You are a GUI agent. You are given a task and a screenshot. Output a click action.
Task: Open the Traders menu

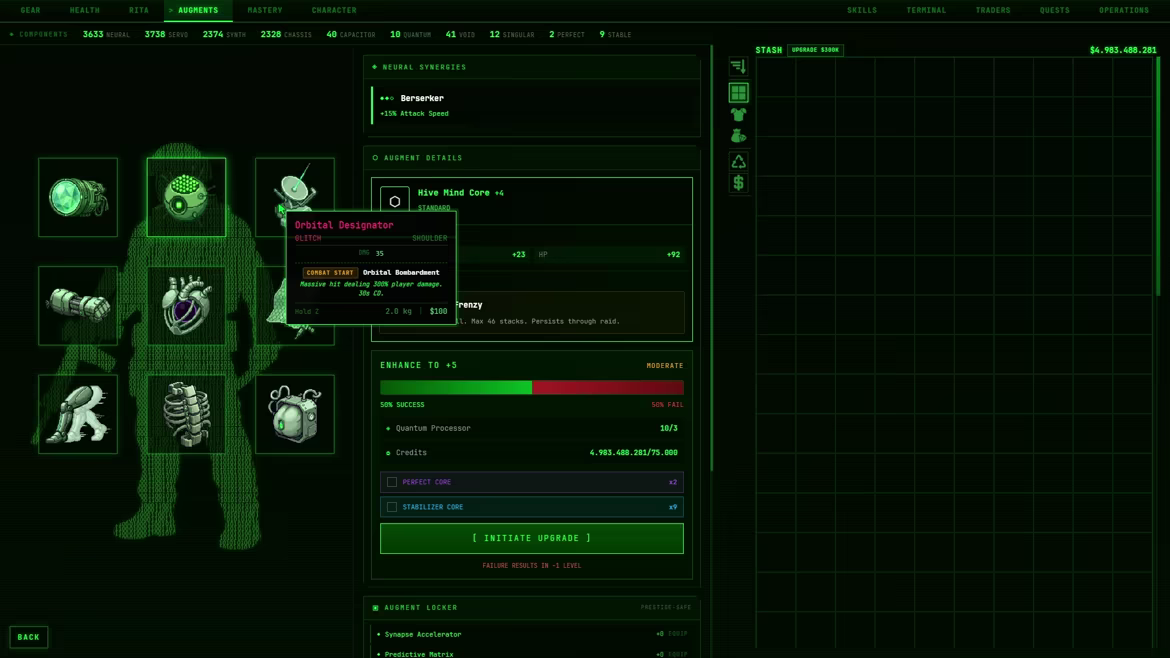click(992, 10)
